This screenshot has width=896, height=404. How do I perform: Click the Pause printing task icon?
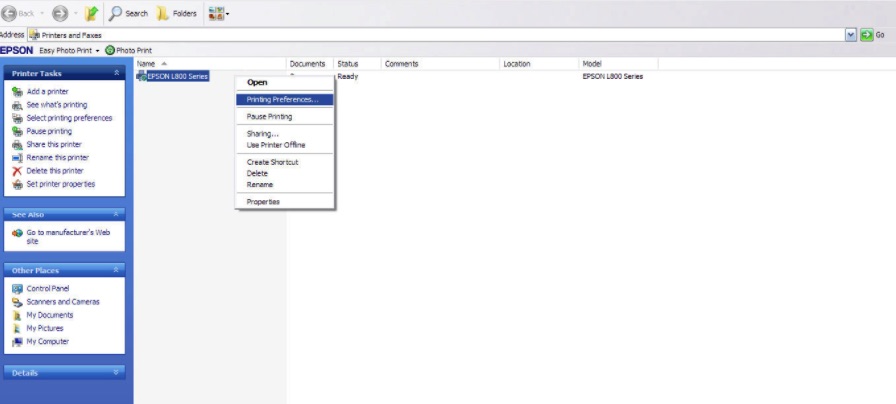tap(17, 131)
